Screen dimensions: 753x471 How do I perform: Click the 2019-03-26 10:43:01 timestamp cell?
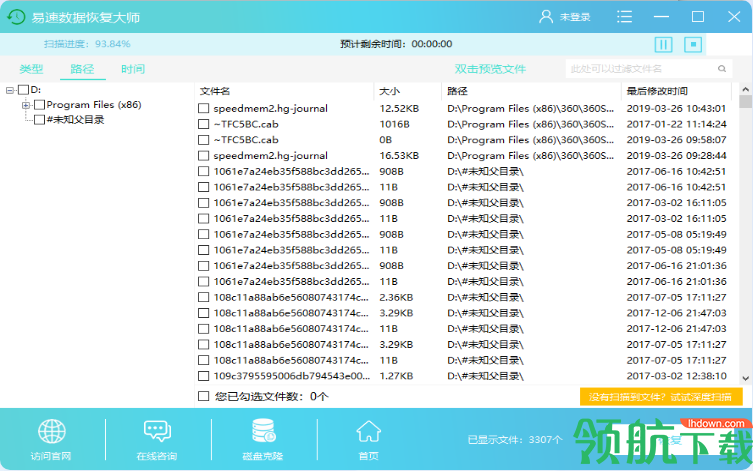[x=676, y=109]
